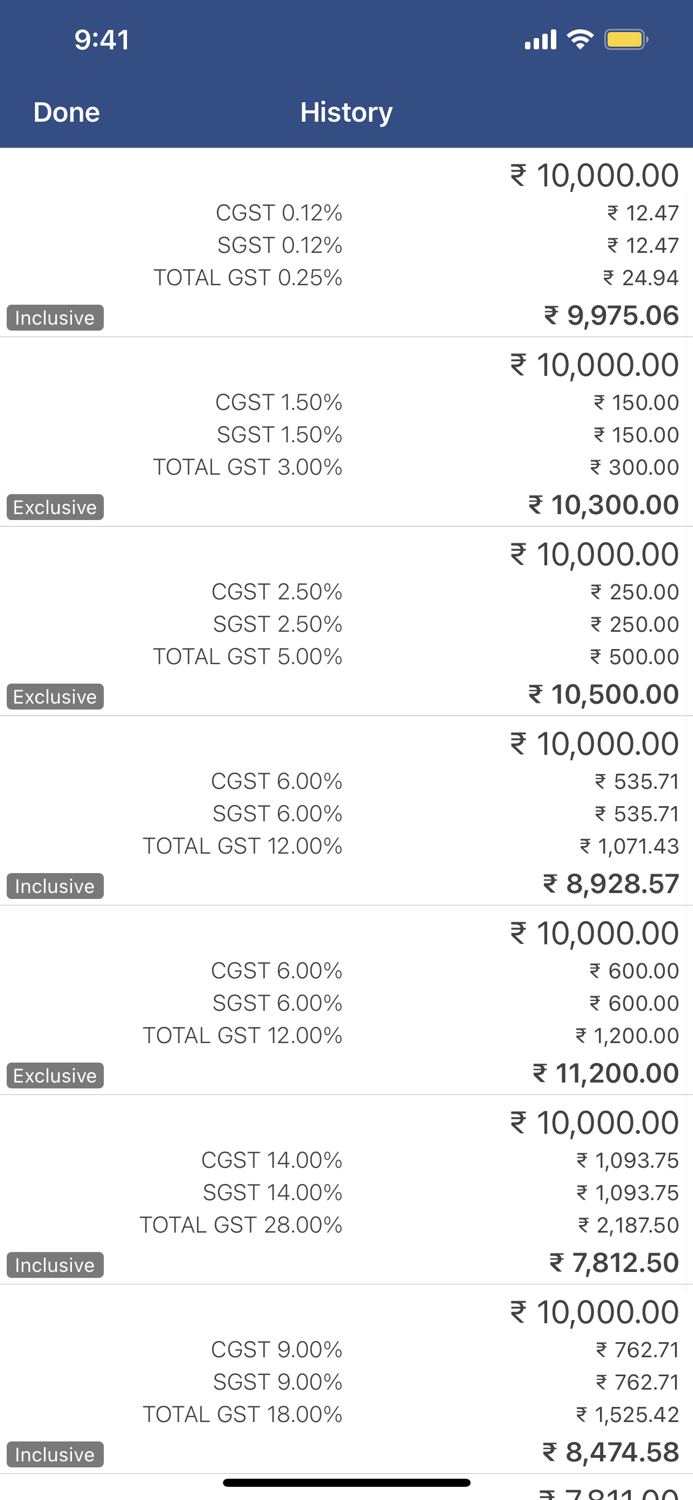Tap the Inclusive badge on the 28.00% GST entry
Image resolution: width=693 pixels, height=1500 pixels.
pyautogui.click(x=54, y=1264)
